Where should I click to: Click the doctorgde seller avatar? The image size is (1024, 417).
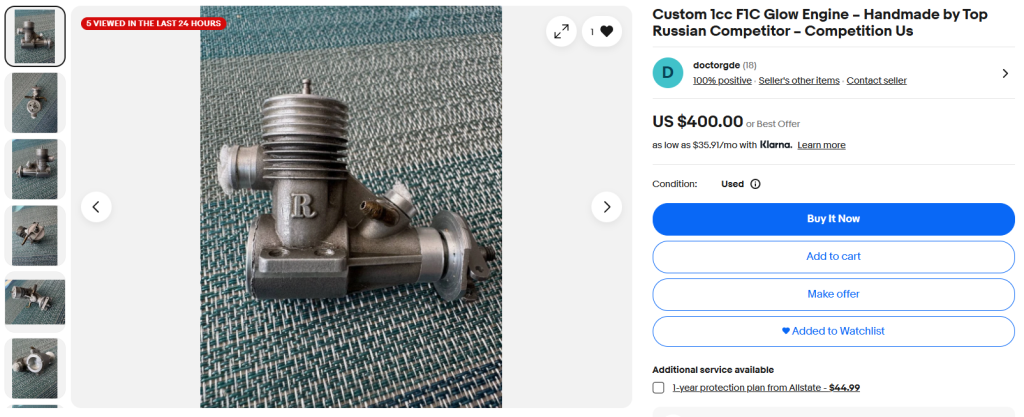point(667,73)
